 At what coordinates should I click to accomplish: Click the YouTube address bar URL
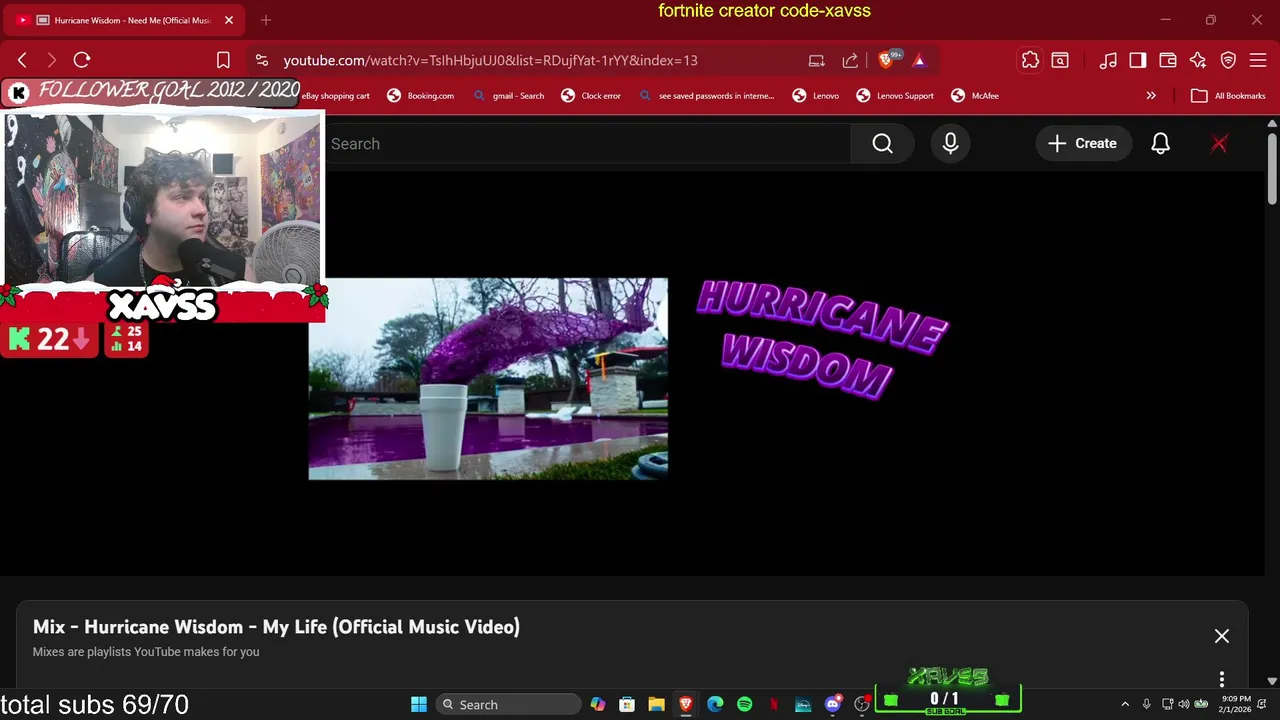tap(490, 60)
